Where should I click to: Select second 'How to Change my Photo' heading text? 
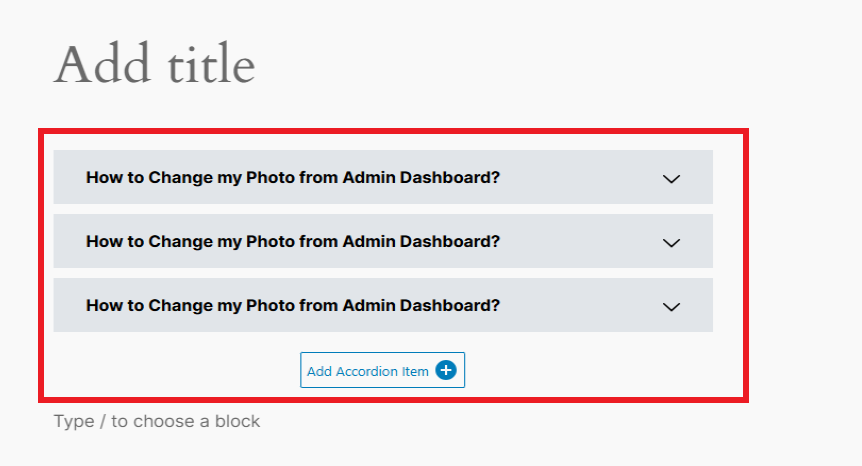293,241
